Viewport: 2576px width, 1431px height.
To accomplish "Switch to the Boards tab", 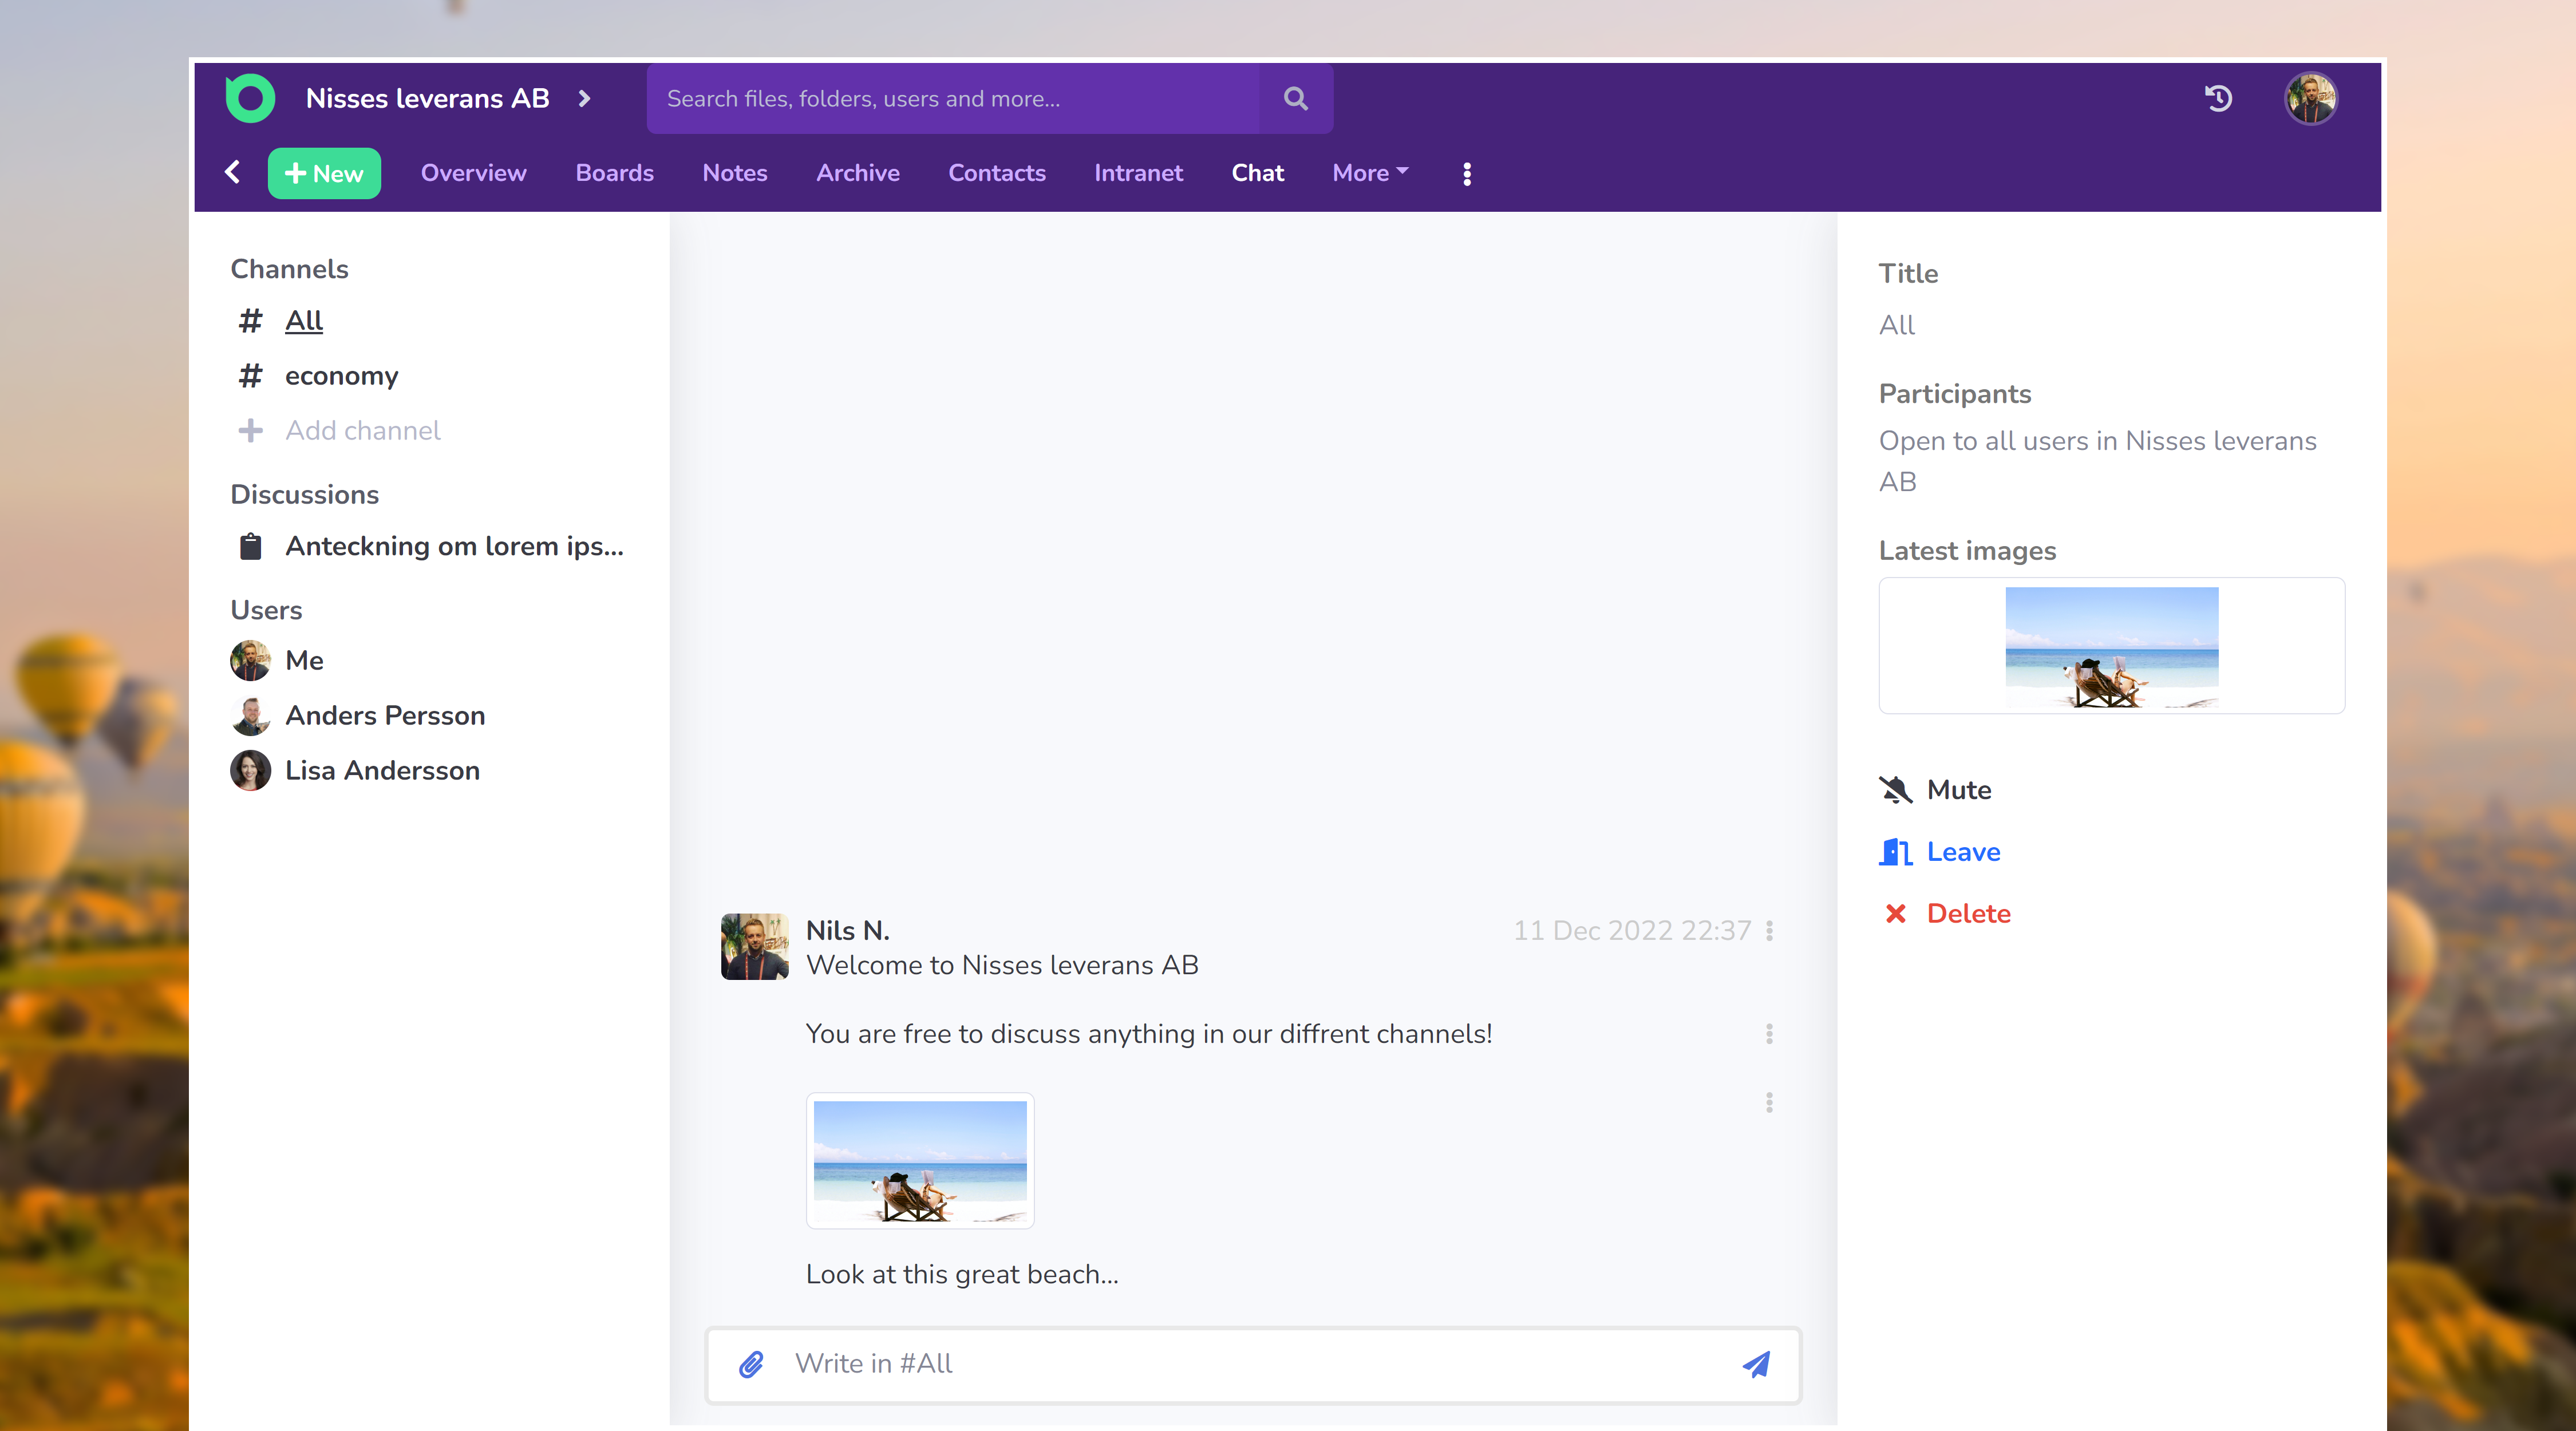I will click(614, 173).
